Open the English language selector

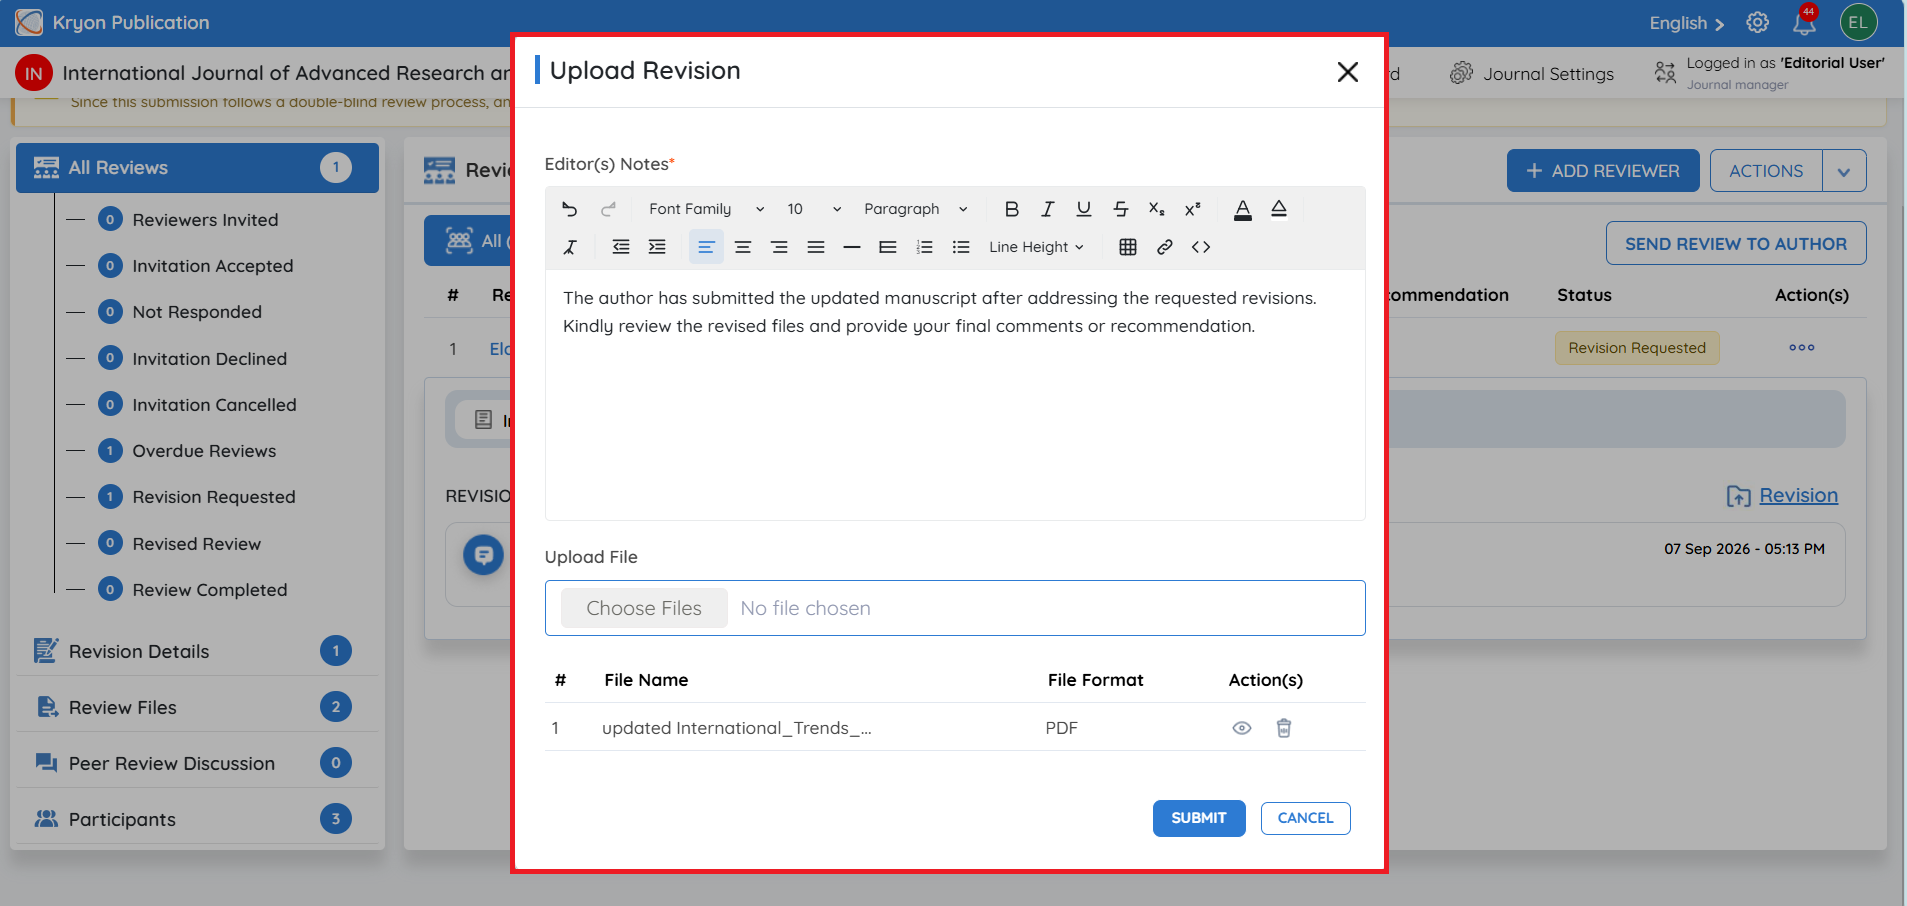pyautogui.click(x=1687, y=23)
